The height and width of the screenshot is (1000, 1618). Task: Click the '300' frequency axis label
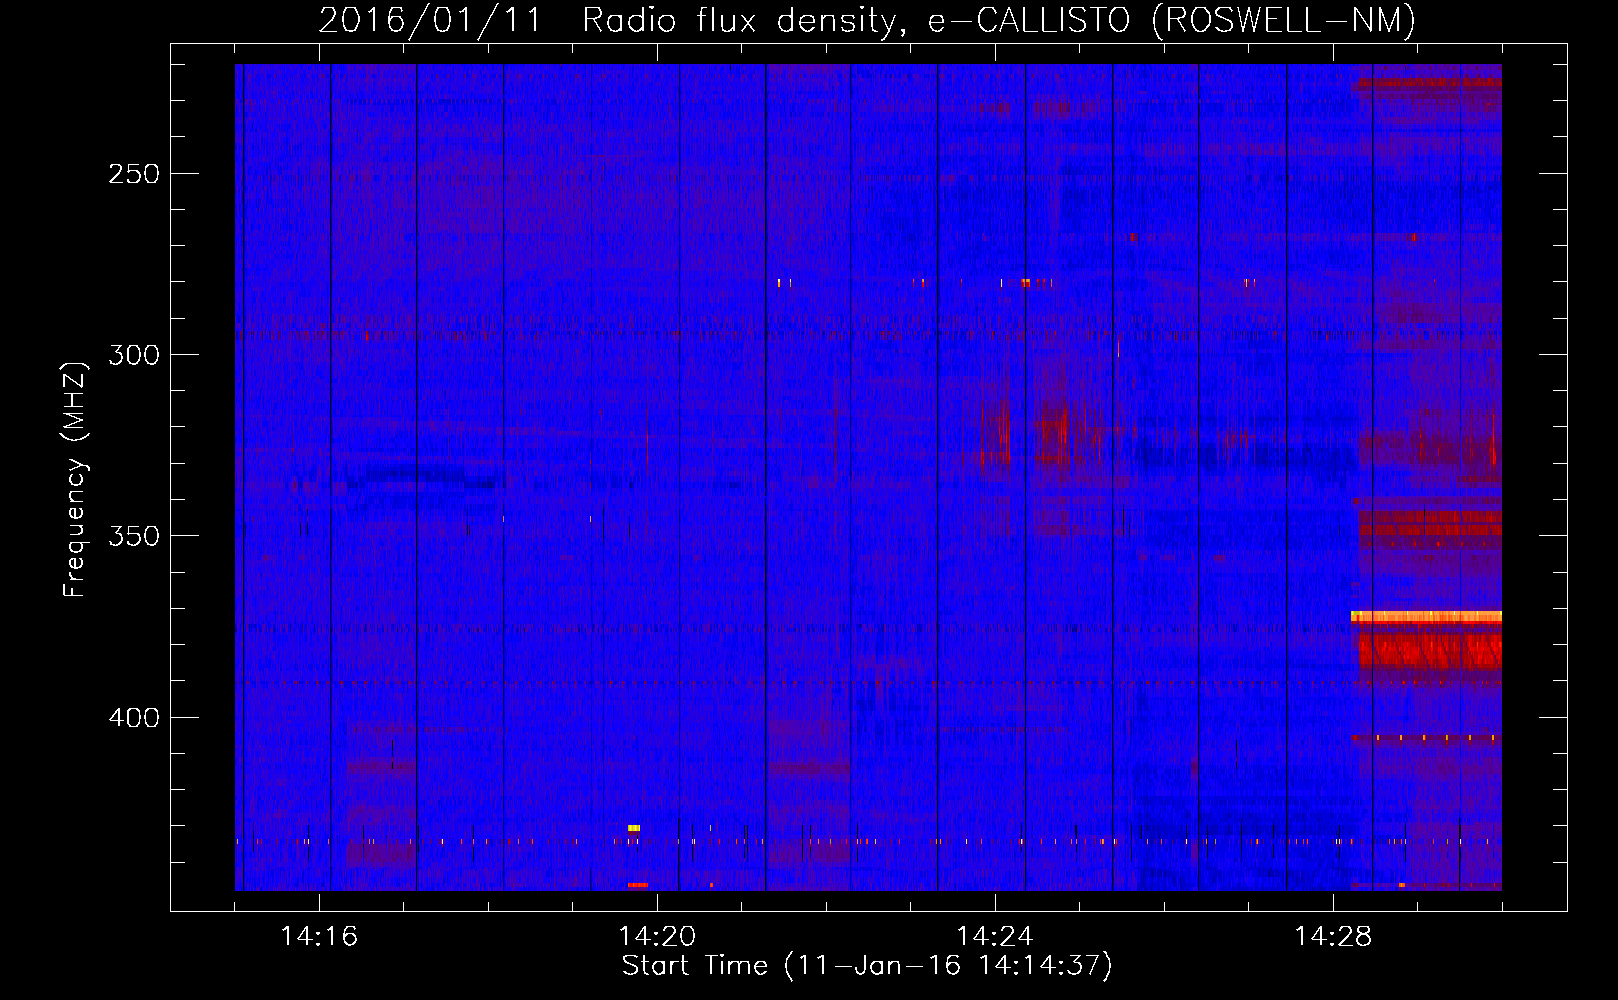pos(134,355)
